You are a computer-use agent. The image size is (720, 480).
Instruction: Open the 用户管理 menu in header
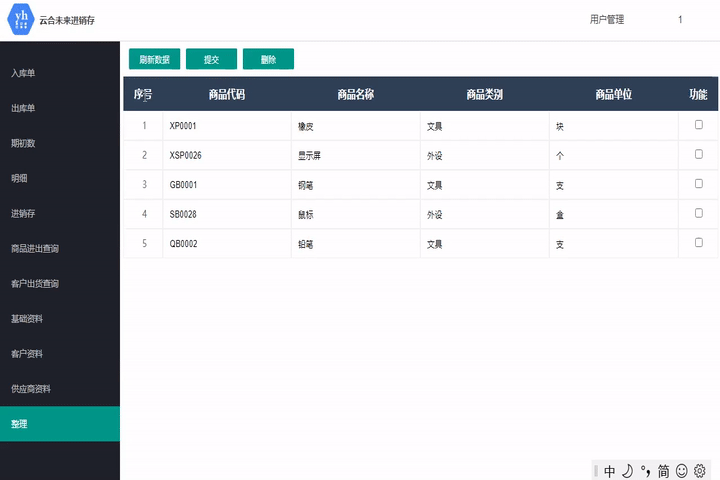(x=607, y=20)
